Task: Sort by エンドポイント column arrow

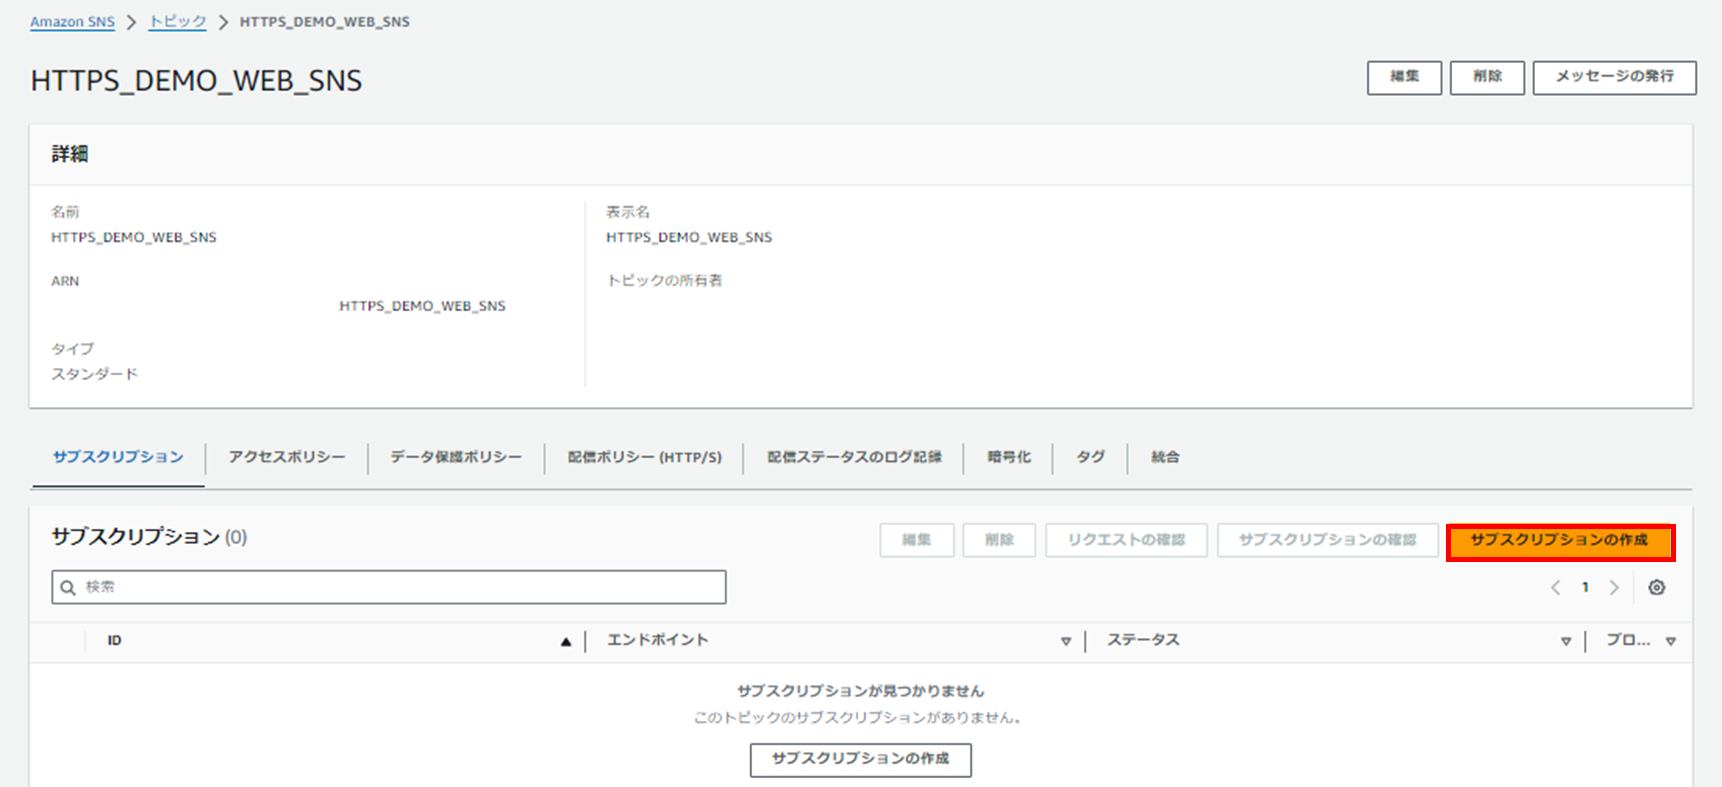Action: (x=1066, y=642)
